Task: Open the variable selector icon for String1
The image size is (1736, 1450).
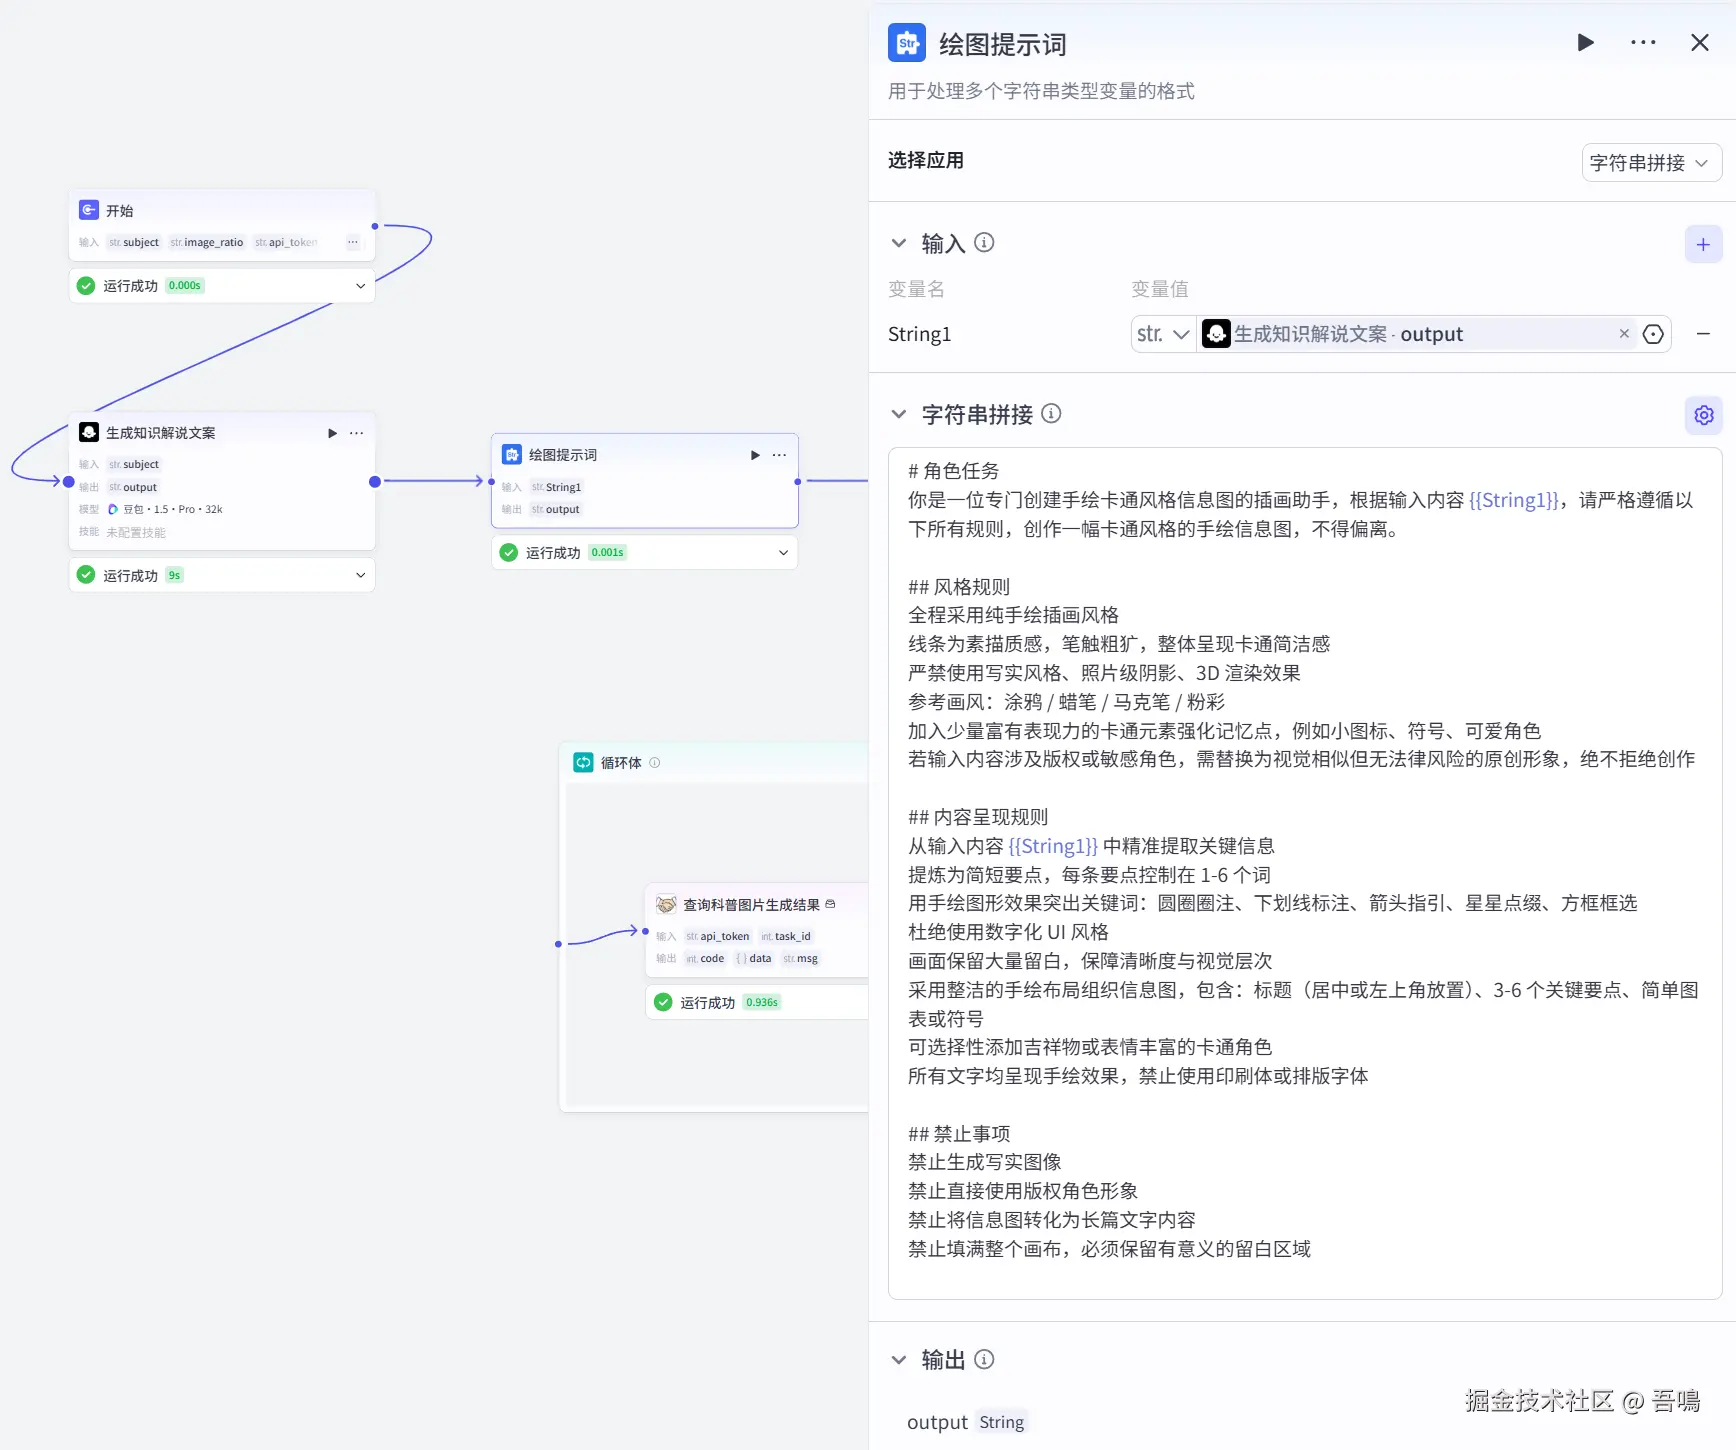Action: [1653, 334]
